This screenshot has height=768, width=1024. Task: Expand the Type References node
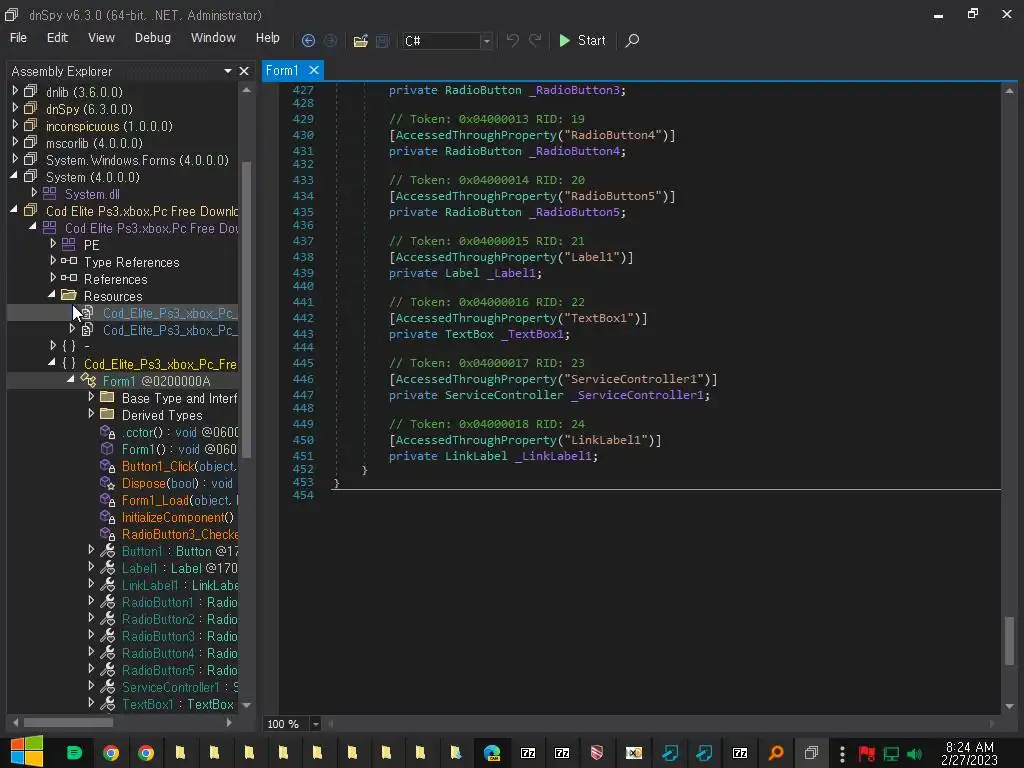[53, 262]
